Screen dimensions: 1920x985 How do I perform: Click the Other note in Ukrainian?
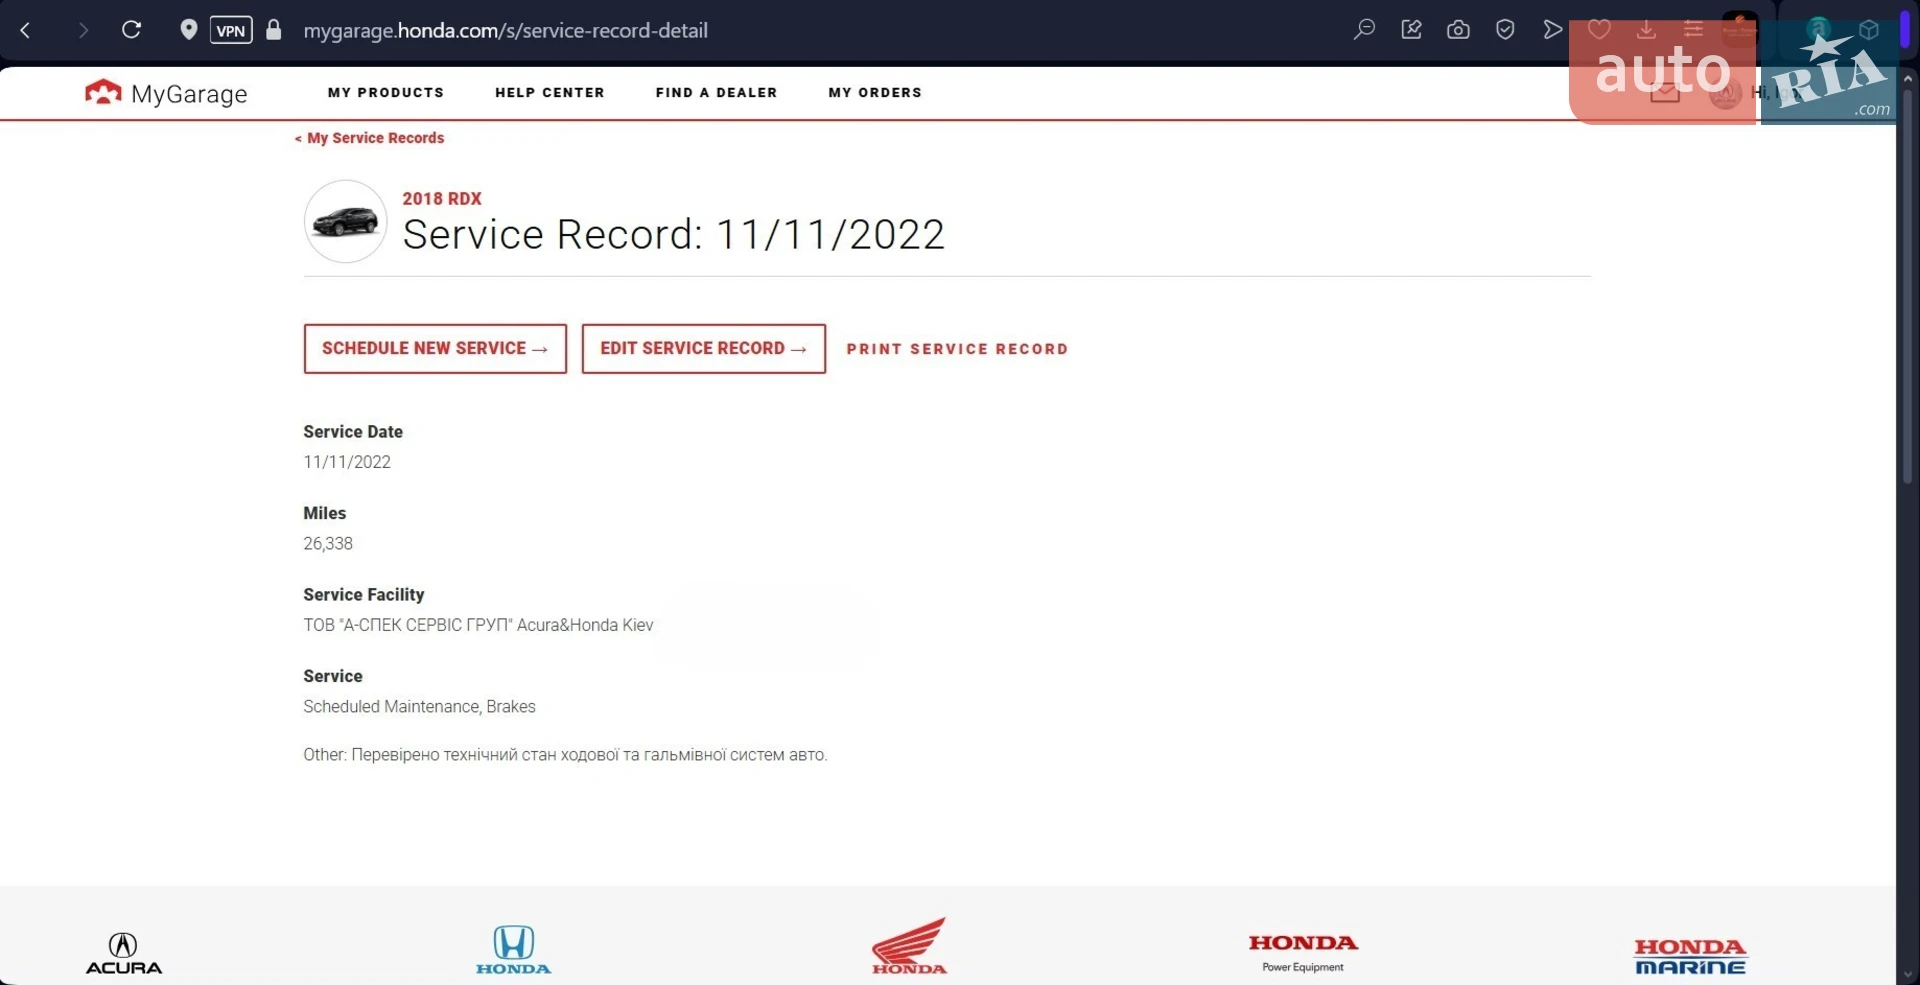[565, 755]
